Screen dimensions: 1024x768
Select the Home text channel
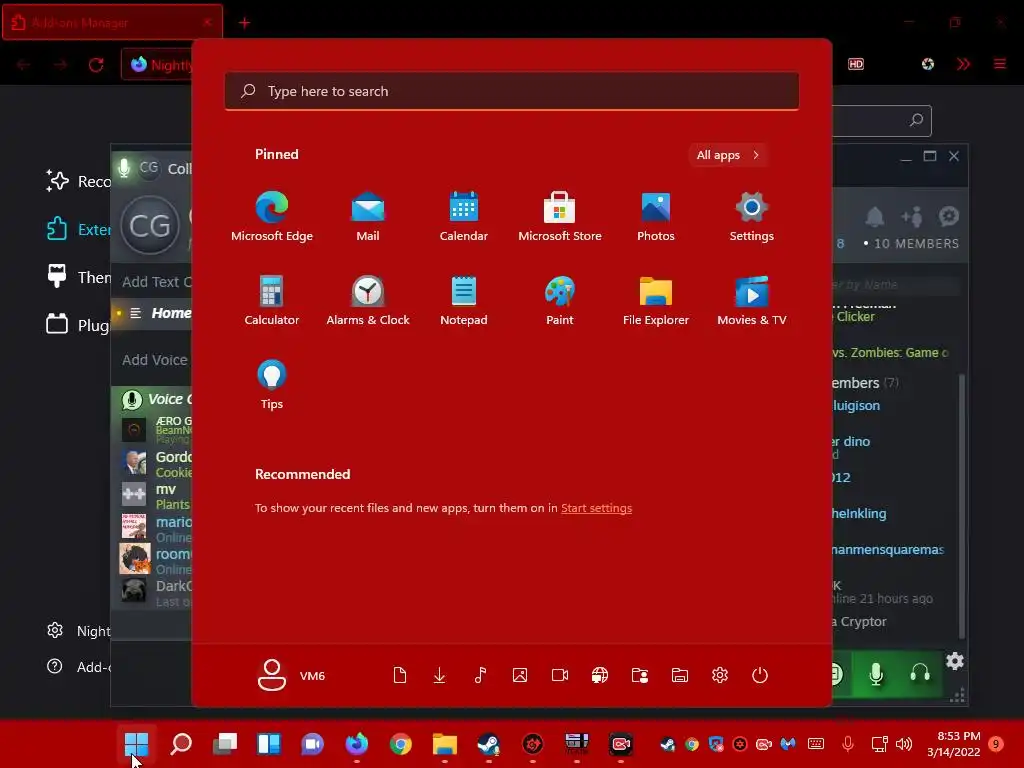coord(152,313)
